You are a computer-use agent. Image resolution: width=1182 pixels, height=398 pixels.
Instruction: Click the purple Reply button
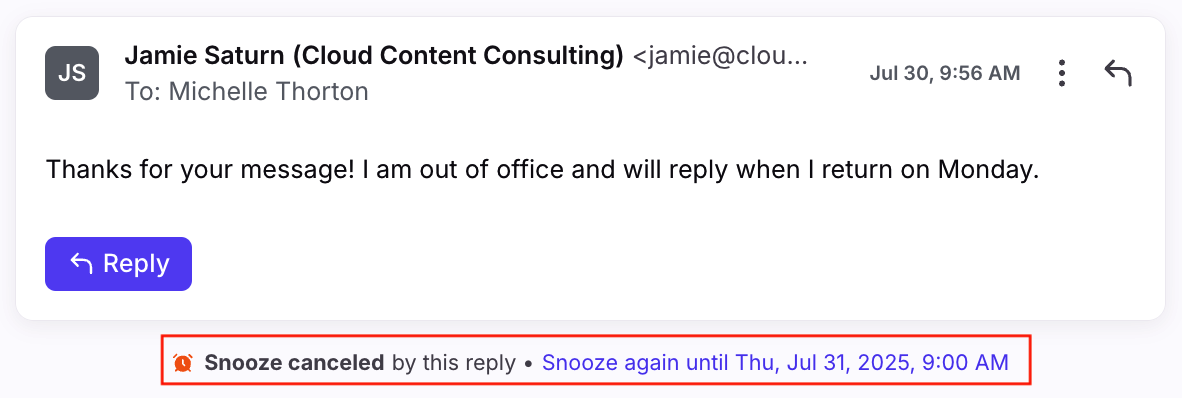point(118,264)
